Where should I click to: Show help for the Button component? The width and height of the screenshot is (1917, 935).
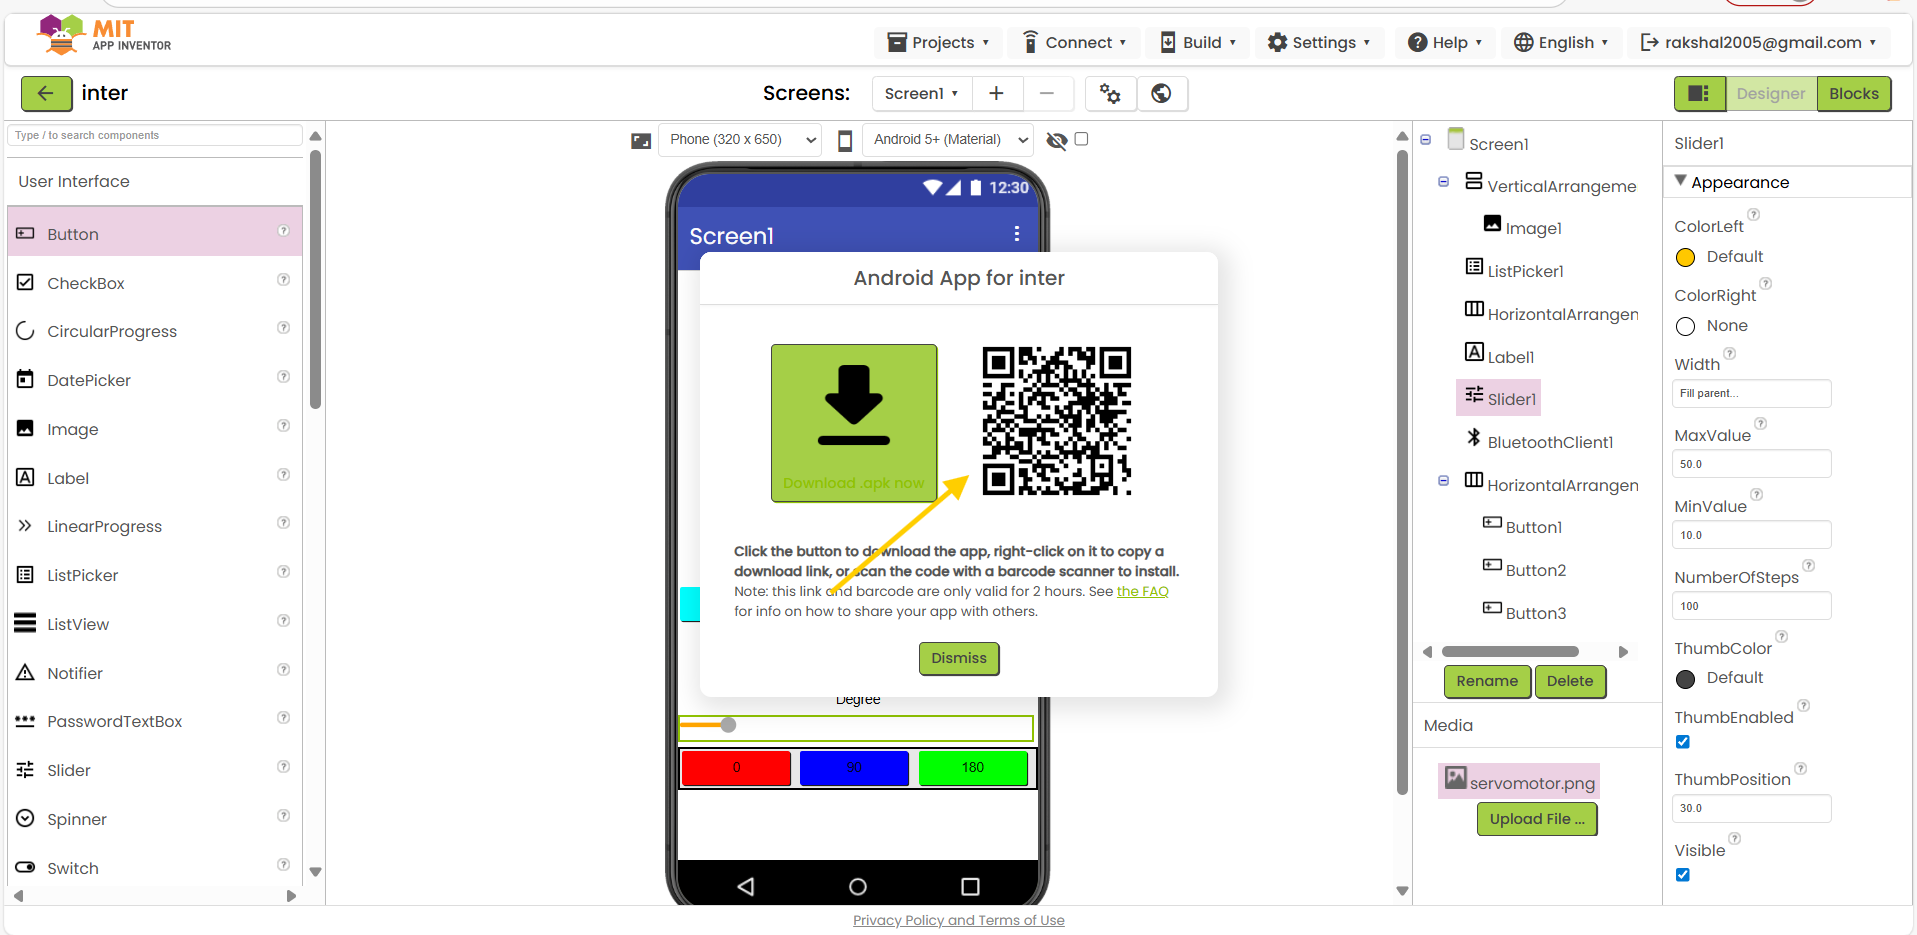(x=284, y=231)
